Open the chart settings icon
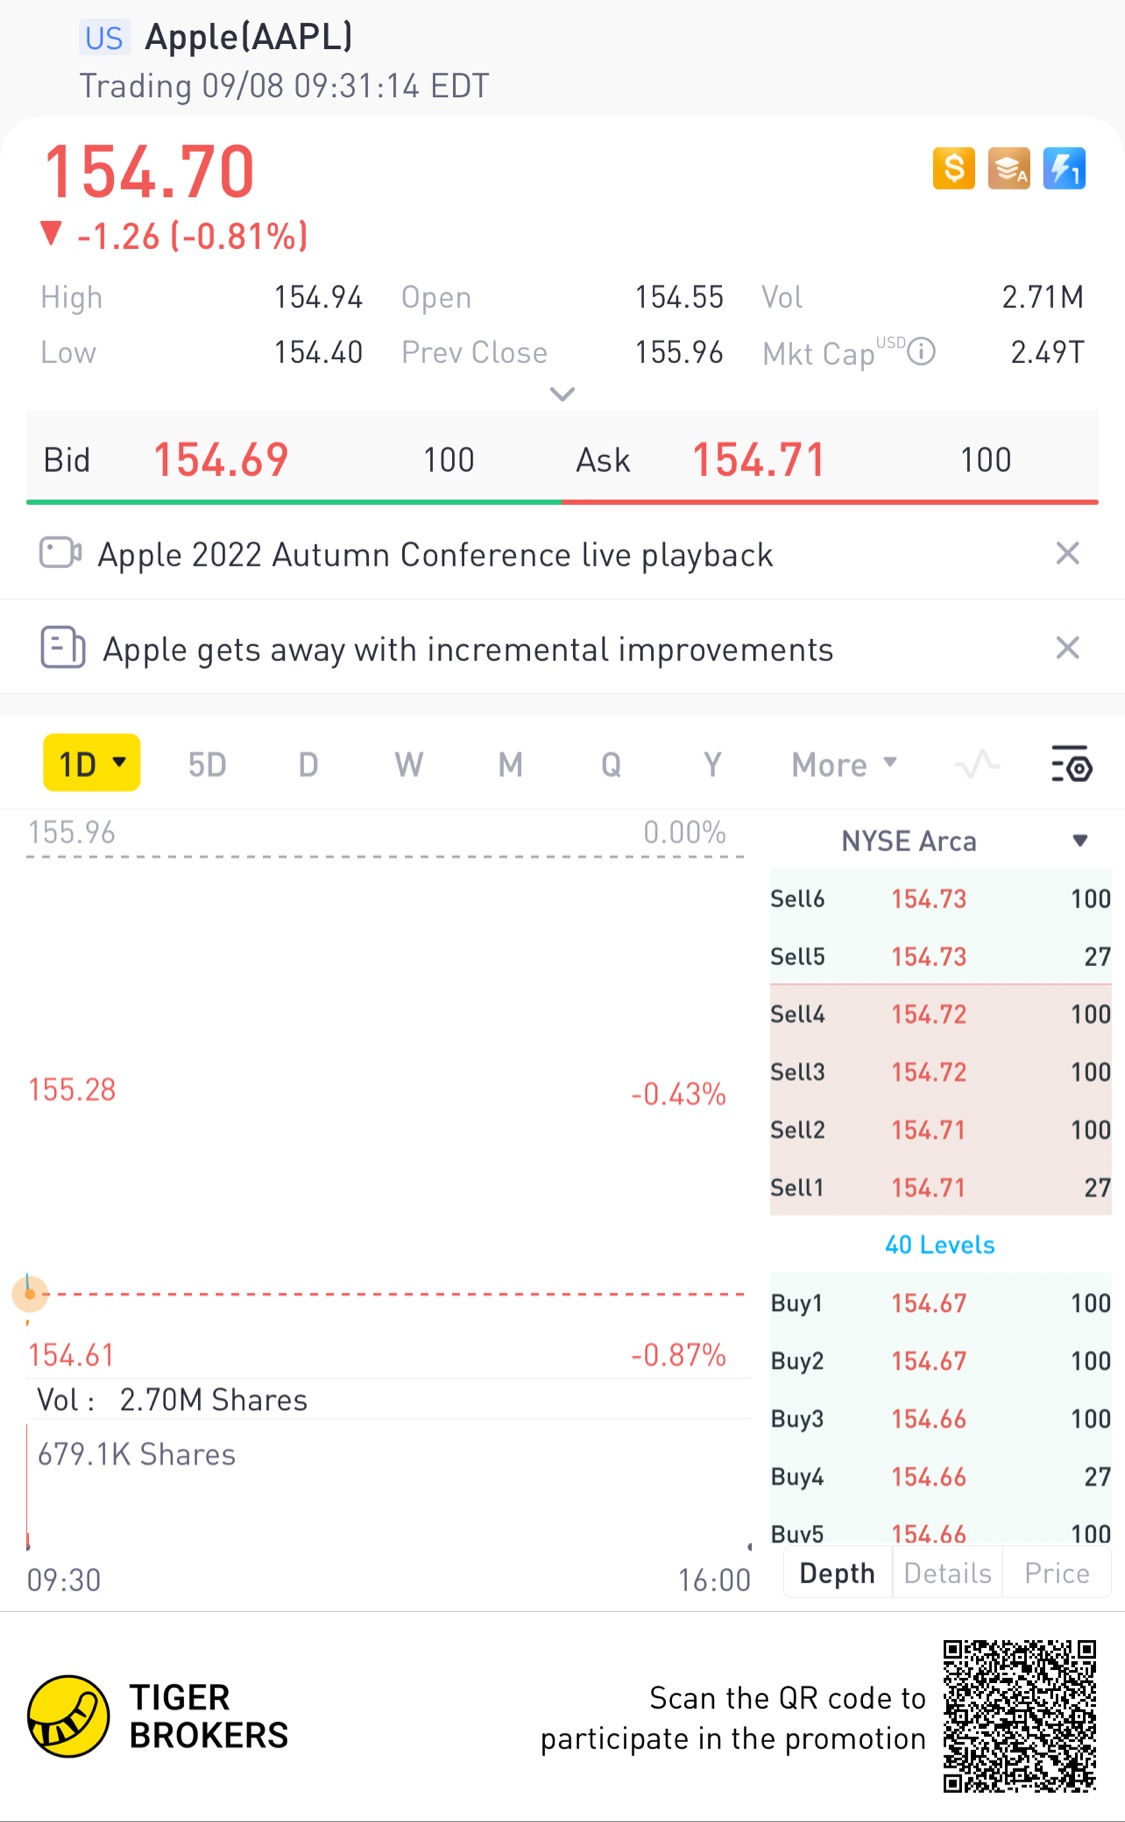Screen dimensions: 1125x1822 coord(1071,765)
